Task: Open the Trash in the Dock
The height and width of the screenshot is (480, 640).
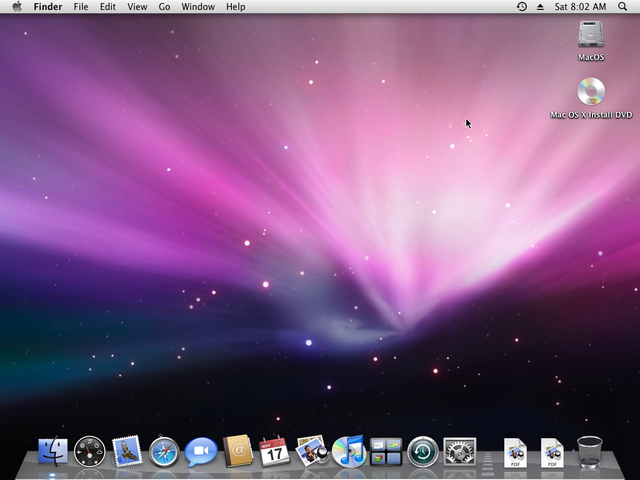Action: tap(589, 451)
